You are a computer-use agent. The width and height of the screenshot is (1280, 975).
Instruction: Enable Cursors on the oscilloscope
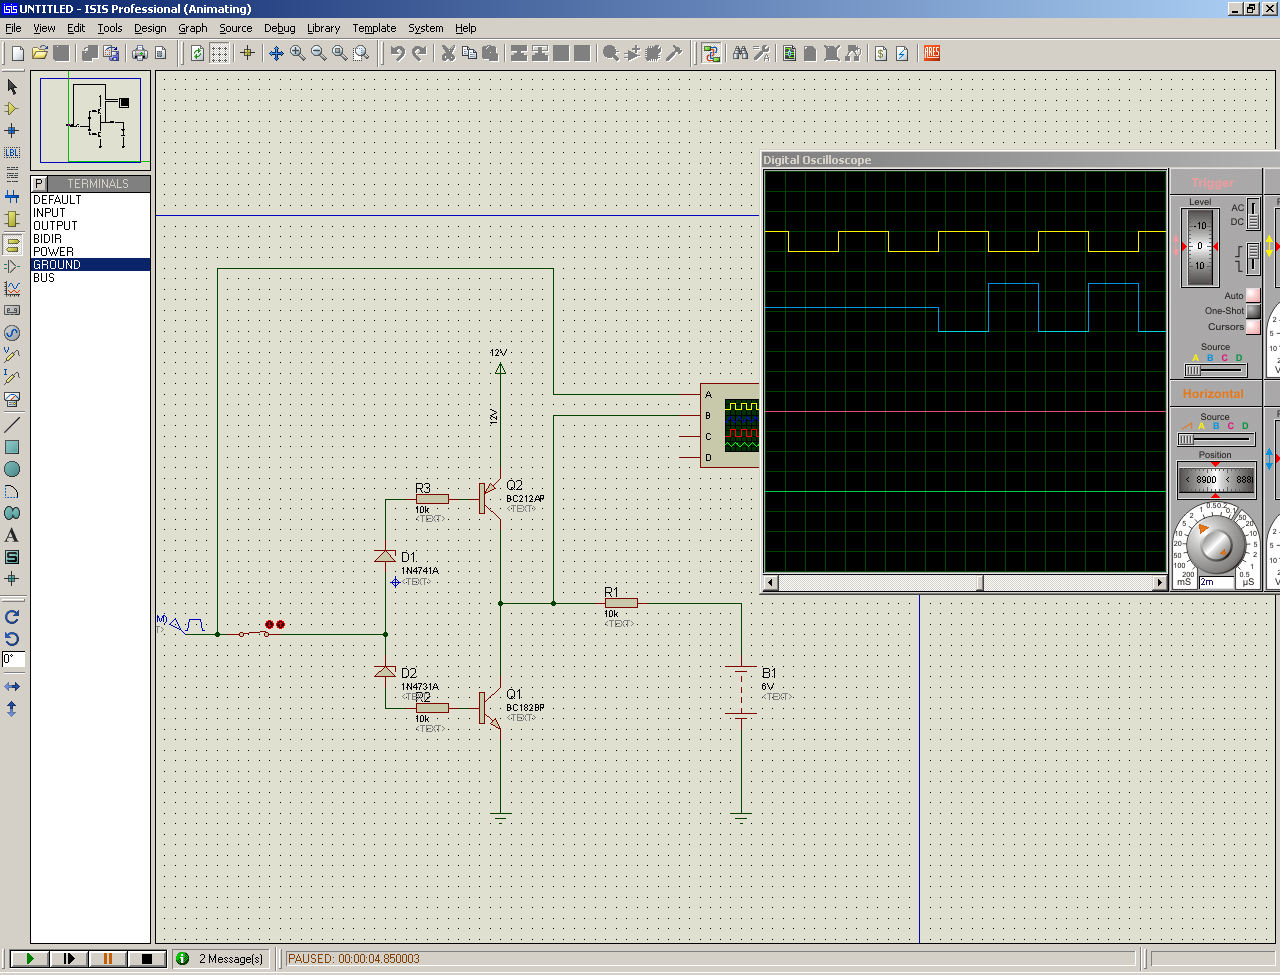point(1253,327)
